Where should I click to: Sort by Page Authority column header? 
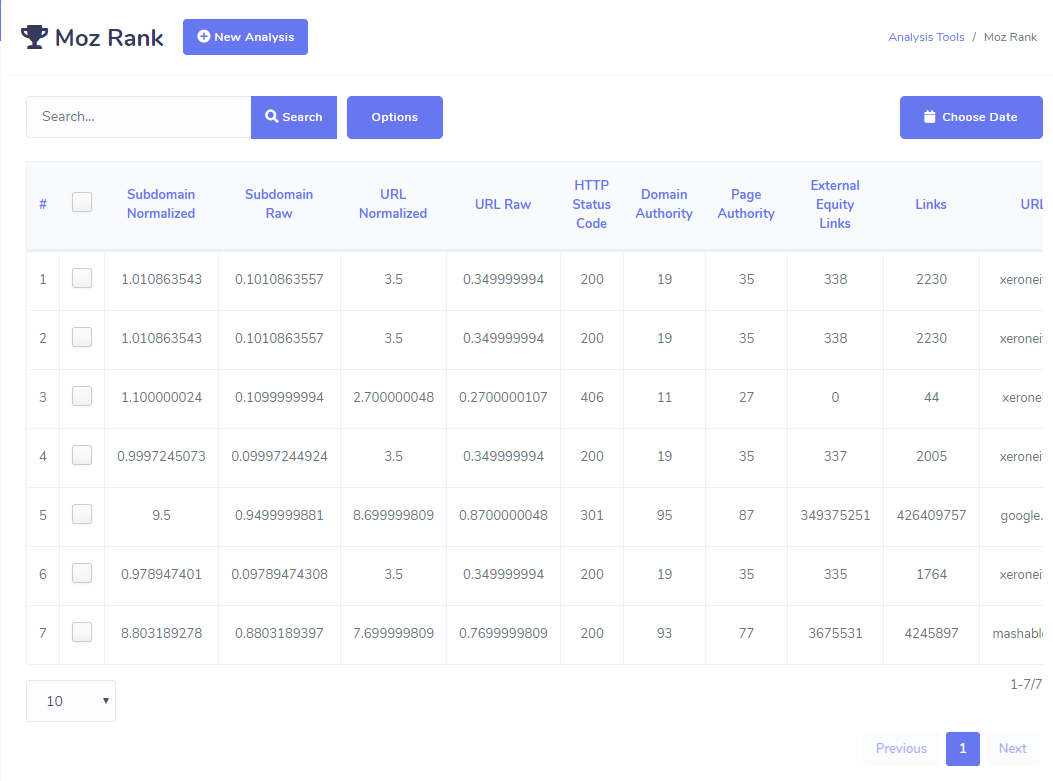tap(746, 204)
